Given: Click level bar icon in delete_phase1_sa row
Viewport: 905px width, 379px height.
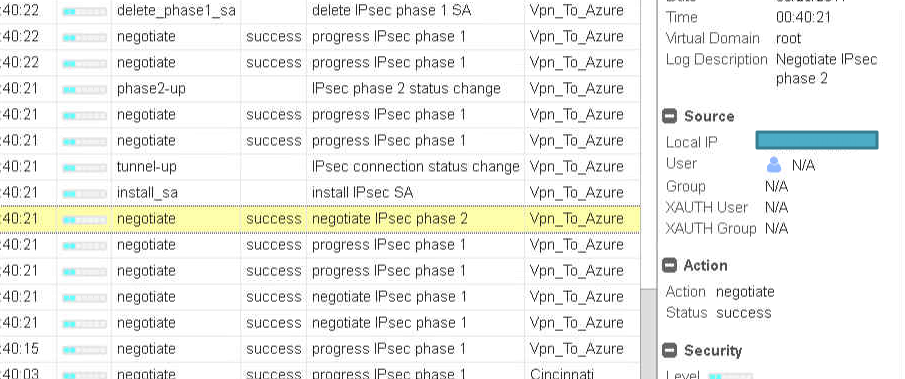Looking at the screenshot, I should pyautogui.click(x=84, y=12).
